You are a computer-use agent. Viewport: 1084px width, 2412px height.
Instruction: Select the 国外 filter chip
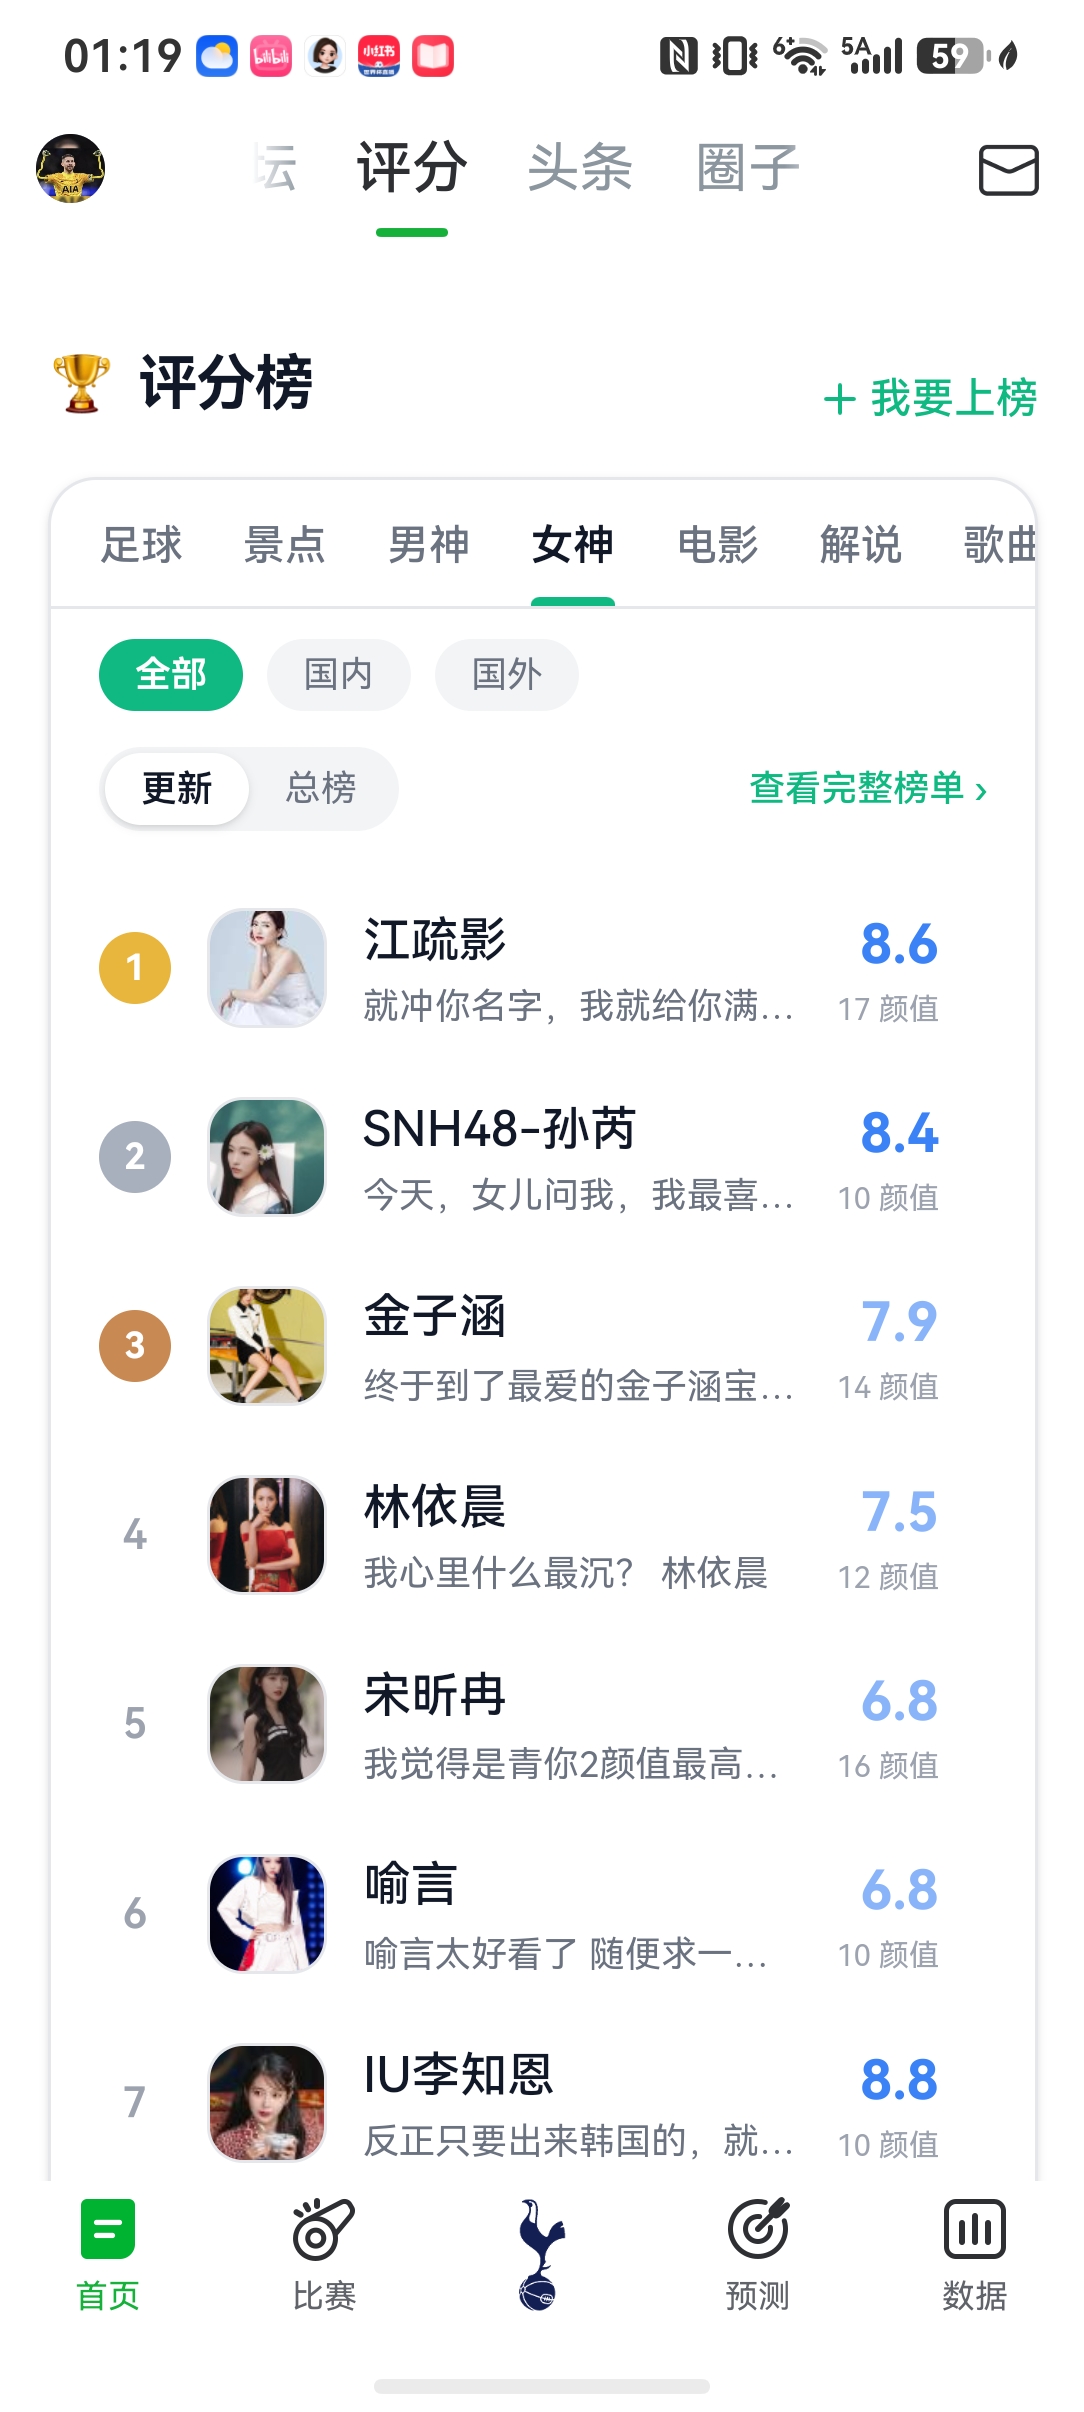[507, 675]
